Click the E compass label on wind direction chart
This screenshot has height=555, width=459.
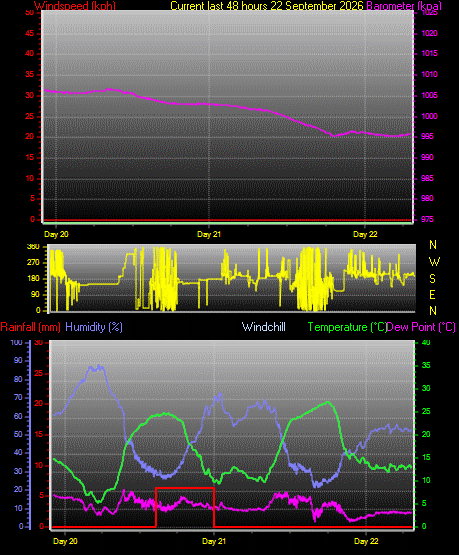[432, 294]
